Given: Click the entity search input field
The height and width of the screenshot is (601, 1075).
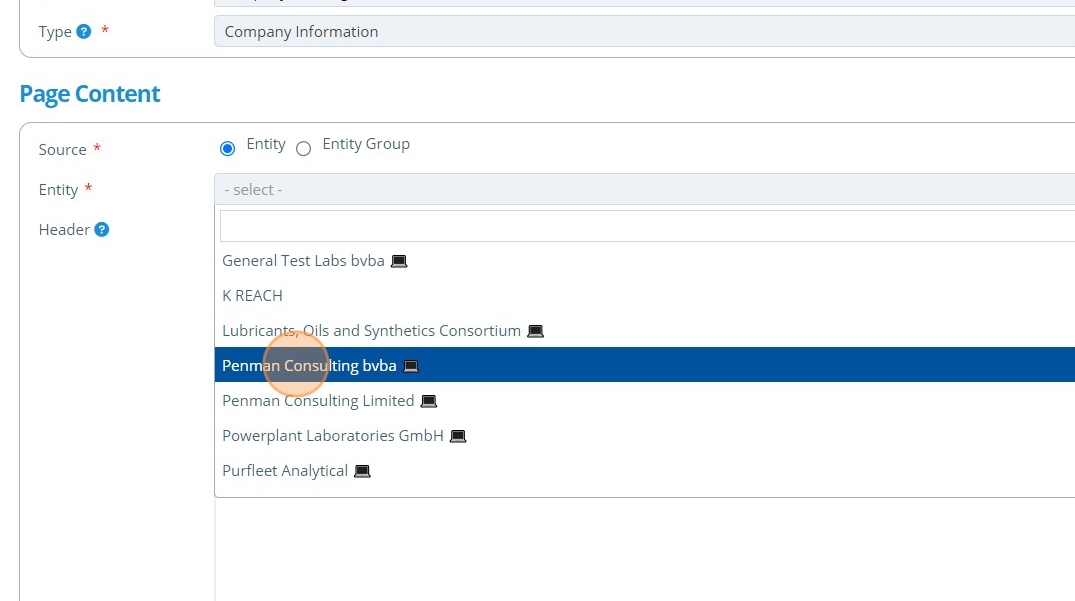Looking at the screenshot, I should 647,226.
